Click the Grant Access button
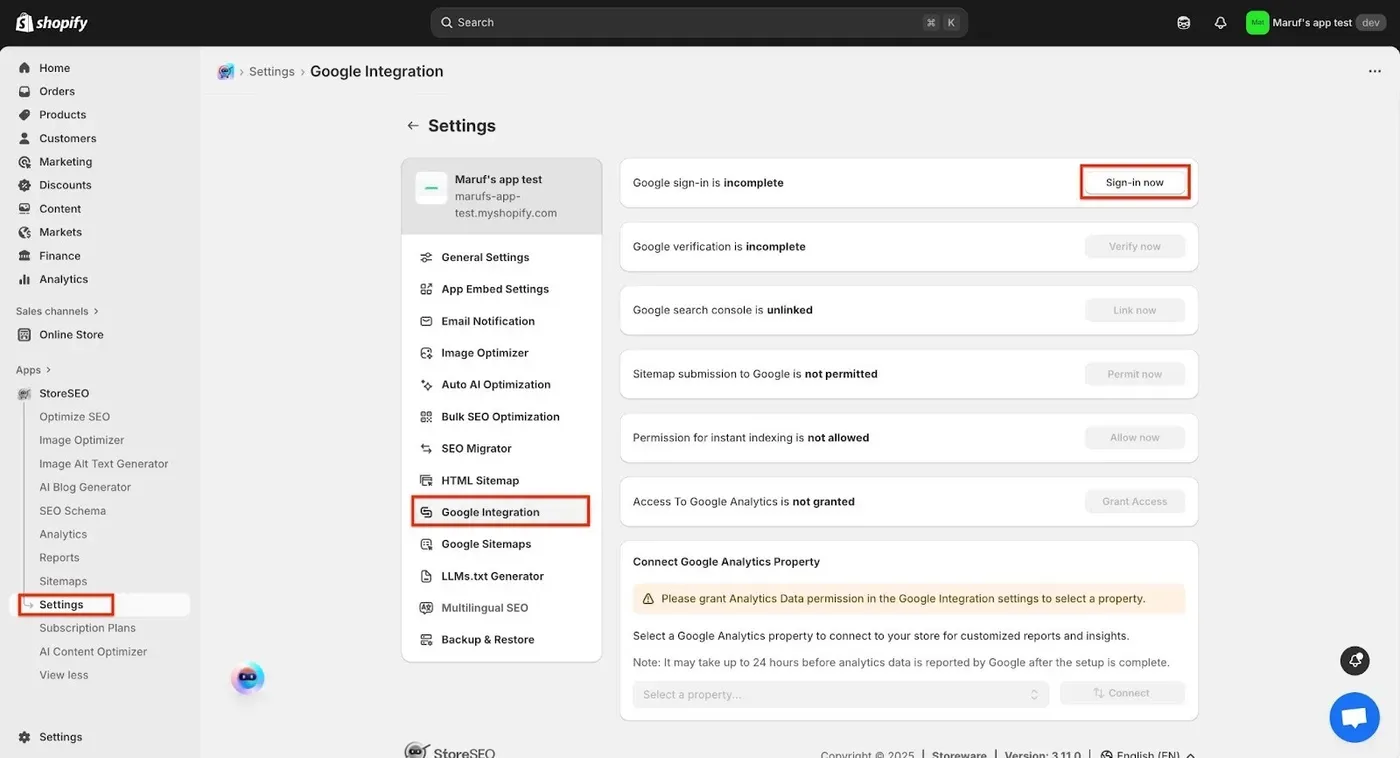This screenshot has width=1400, height=758. (1135, 502)
